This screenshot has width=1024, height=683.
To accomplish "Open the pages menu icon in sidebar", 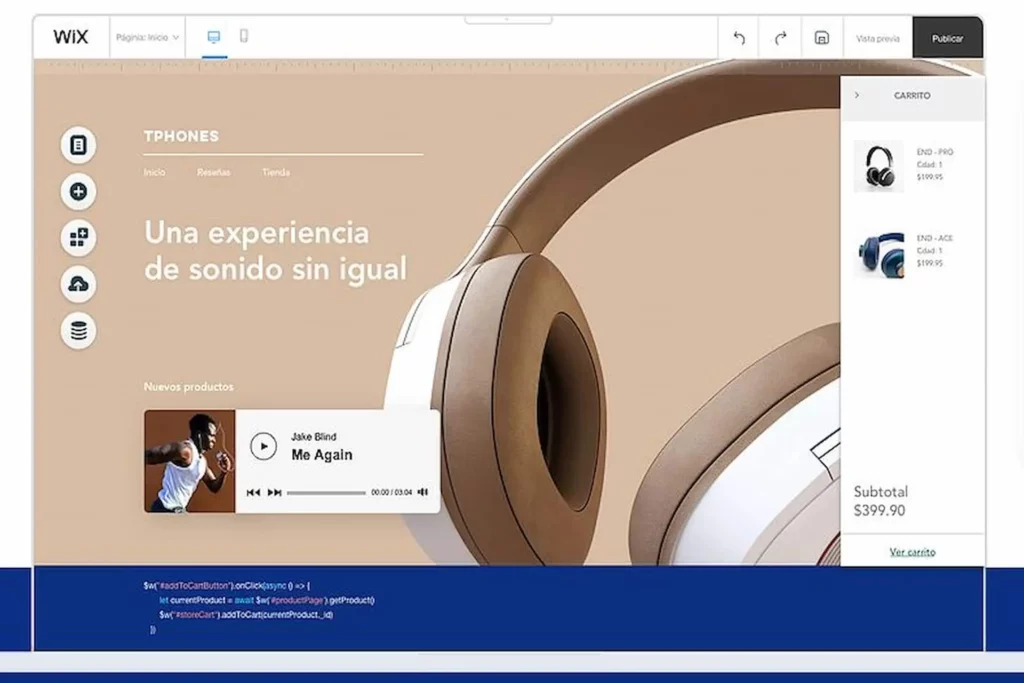I will pyautogui.click(x=78, y=145).
